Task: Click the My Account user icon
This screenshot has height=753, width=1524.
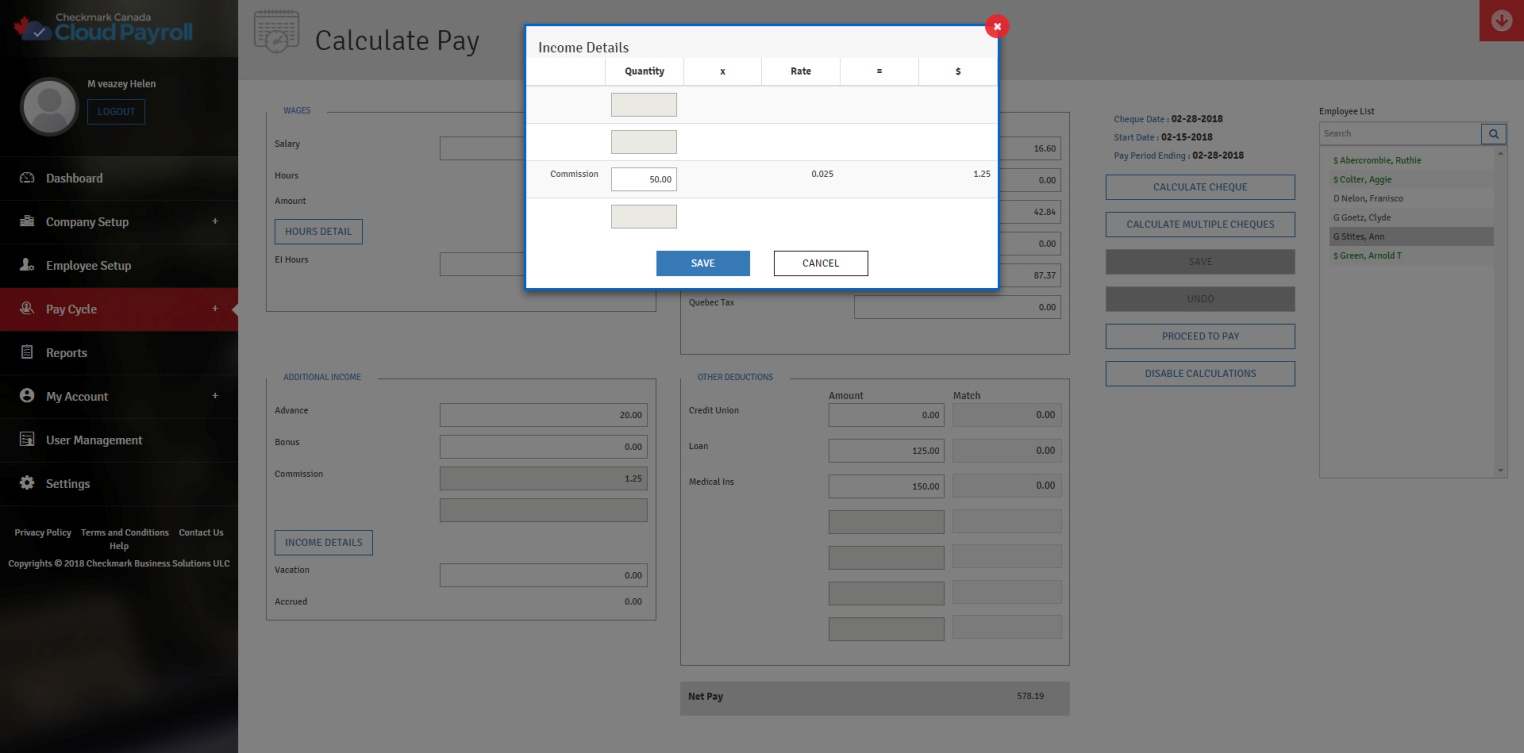Action: pos(27,396)
